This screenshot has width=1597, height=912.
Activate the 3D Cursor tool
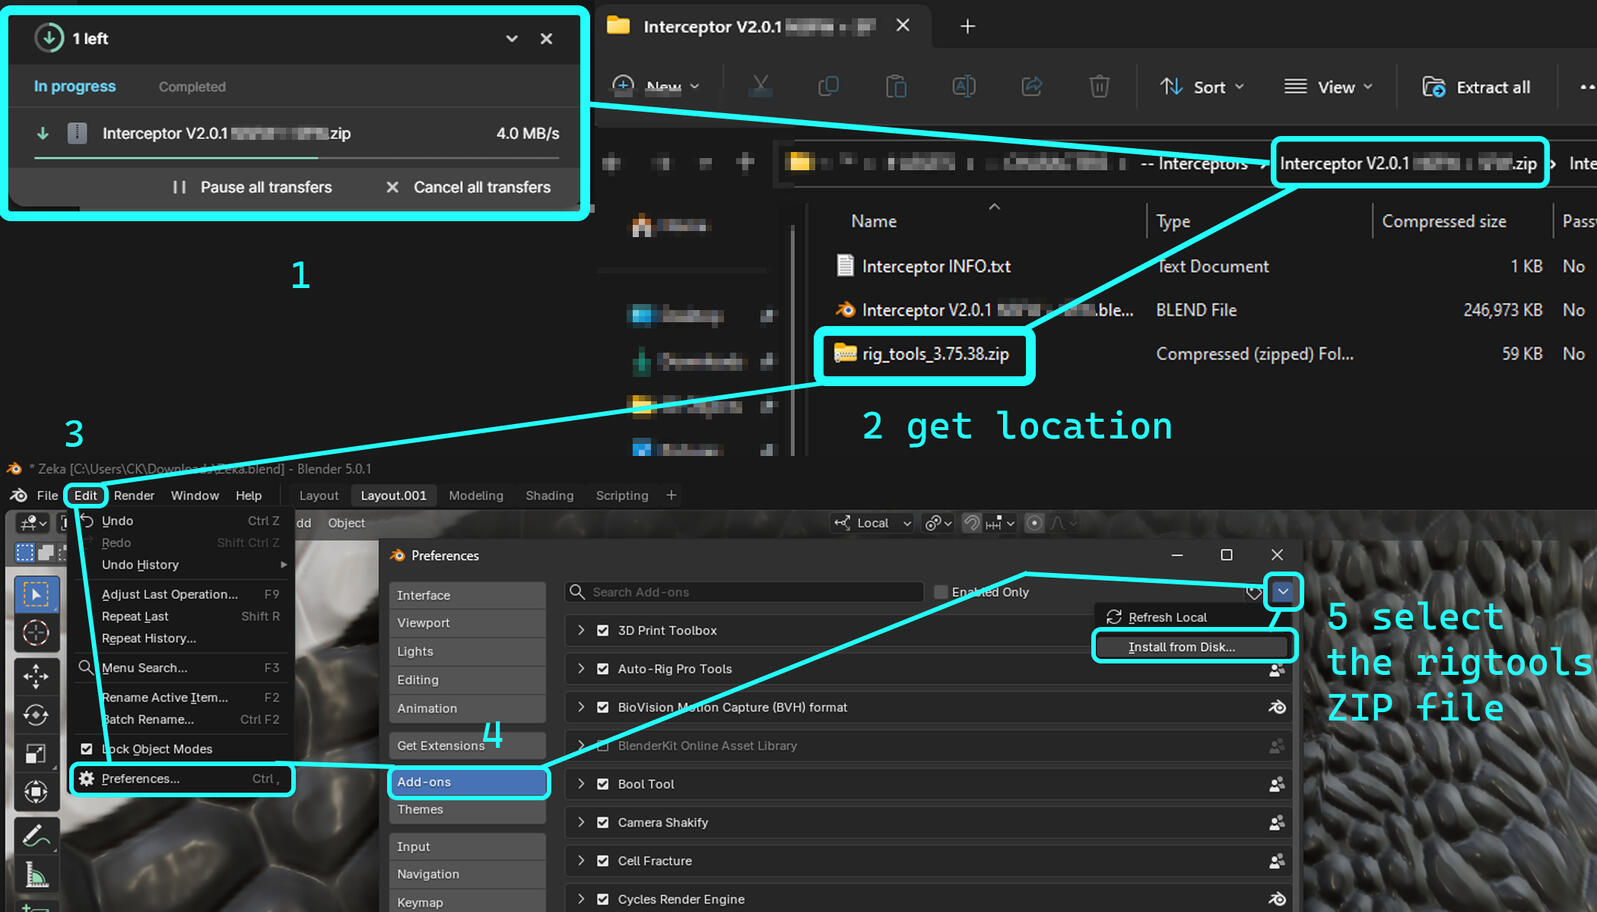coord(36,633)
